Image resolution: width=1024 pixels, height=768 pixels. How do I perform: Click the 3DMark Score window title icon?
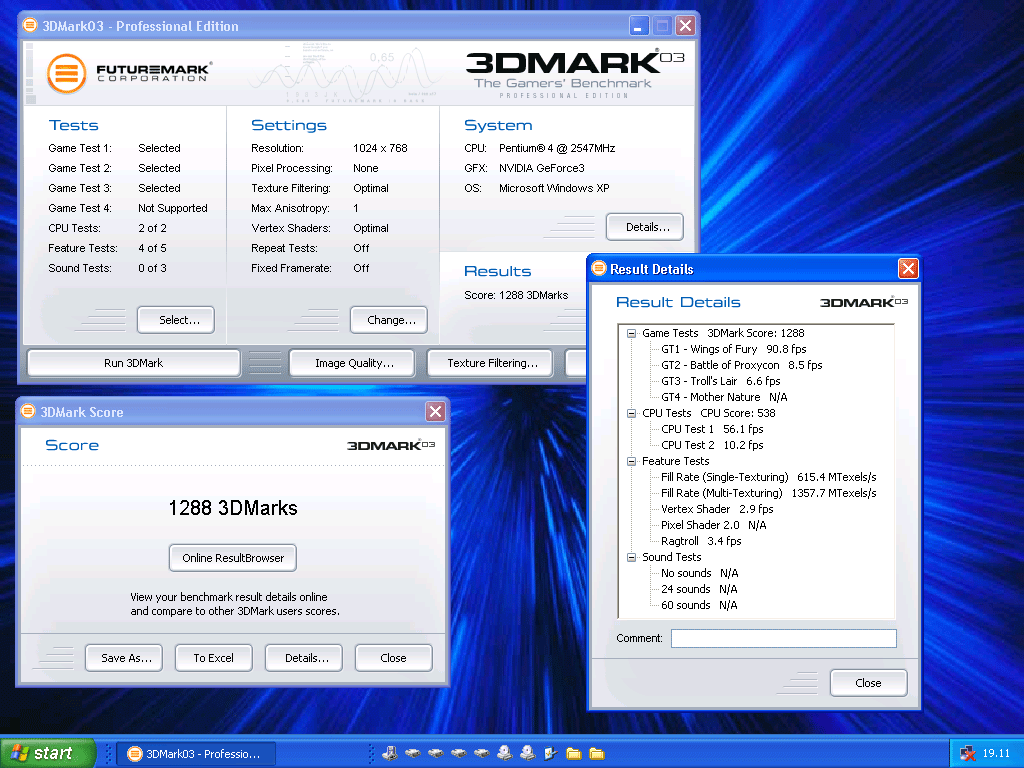[28, 411]
